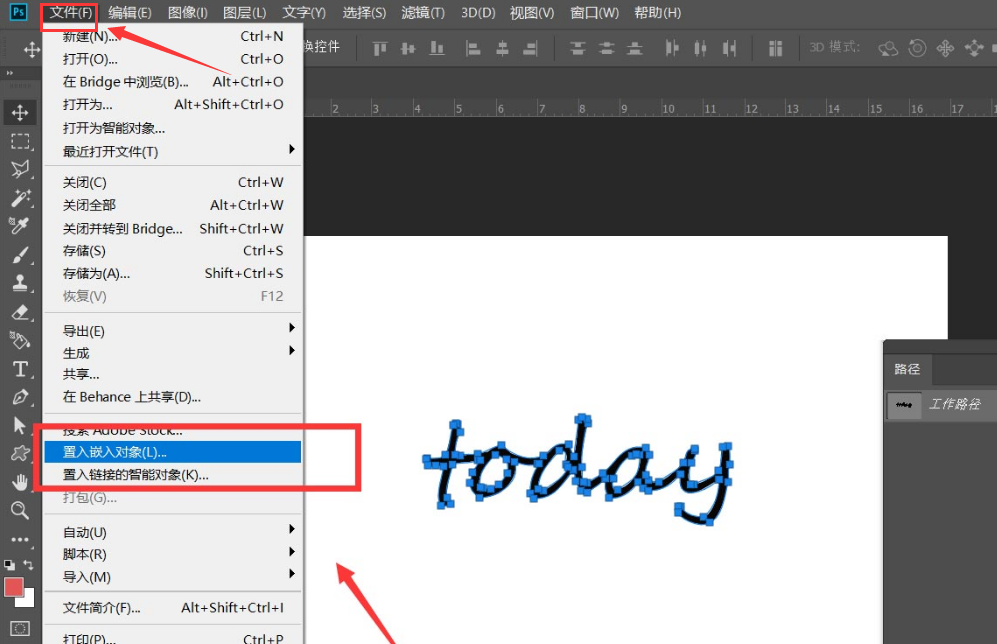The width and height of the screenshot is (997, 644).
Task: Select the Rectangular Marquee tool
Action: coord(20,141)
